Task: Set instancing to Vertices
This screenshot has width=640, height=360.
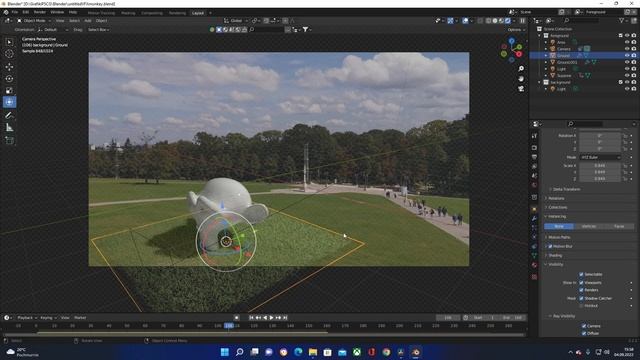Action: (589, 226)
